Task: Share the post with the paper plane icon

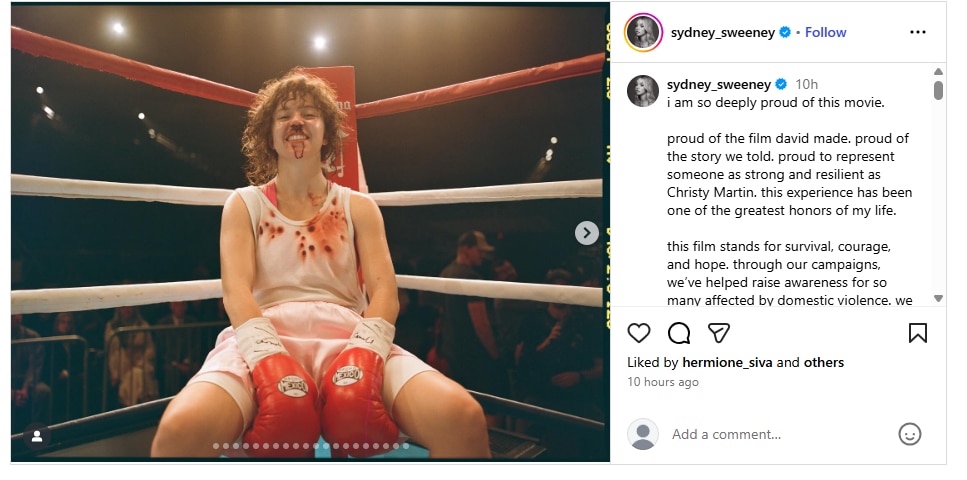Action: coord(718,333)
